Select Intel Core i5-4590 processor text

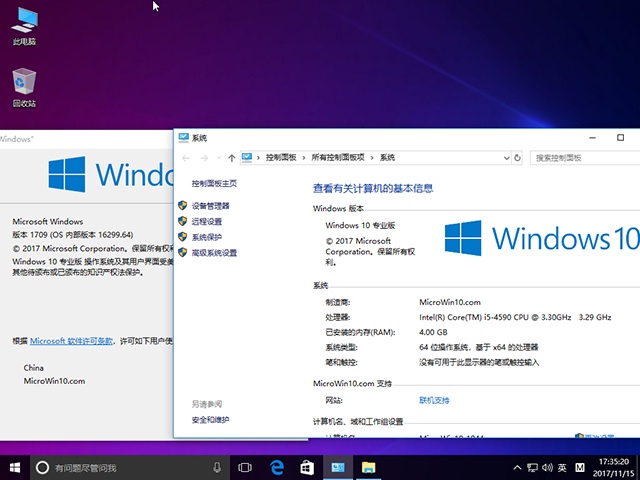click(515, 318)
